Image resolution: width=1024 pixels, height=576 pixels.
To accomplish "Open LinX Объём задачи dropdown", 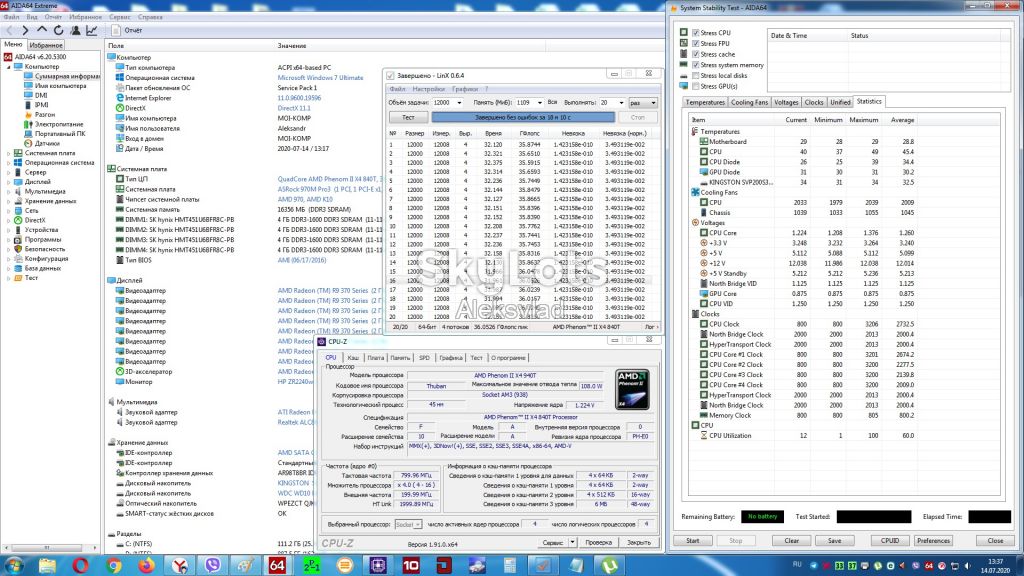I will (x=459, y=103).
